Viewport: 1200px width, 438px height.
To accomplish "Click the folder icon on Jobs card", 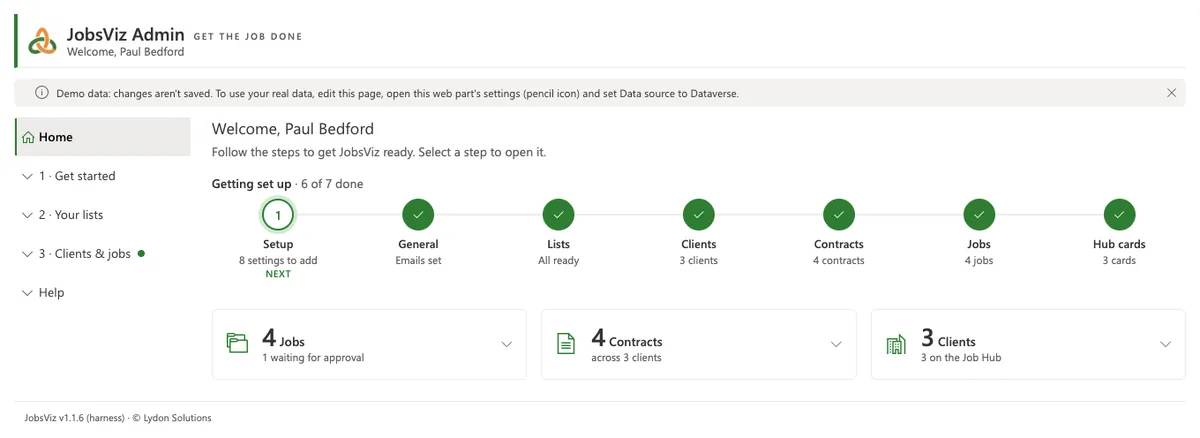I will tap(237, 343).
